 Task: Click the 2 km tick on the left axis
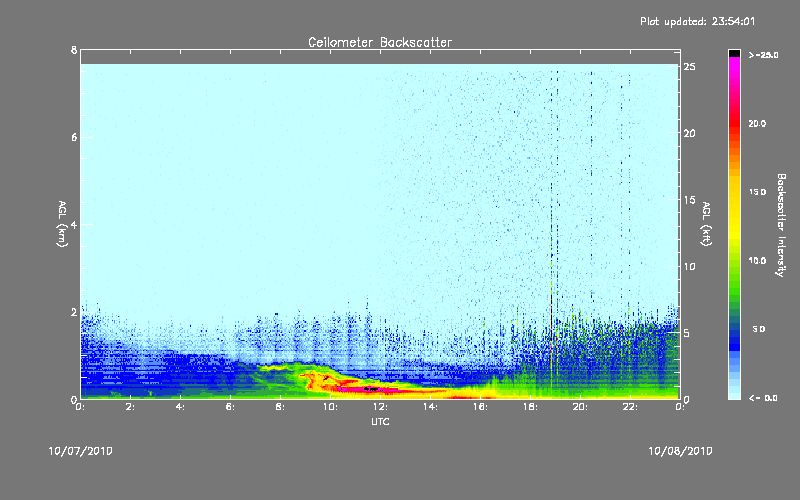(x=74, y=312)
